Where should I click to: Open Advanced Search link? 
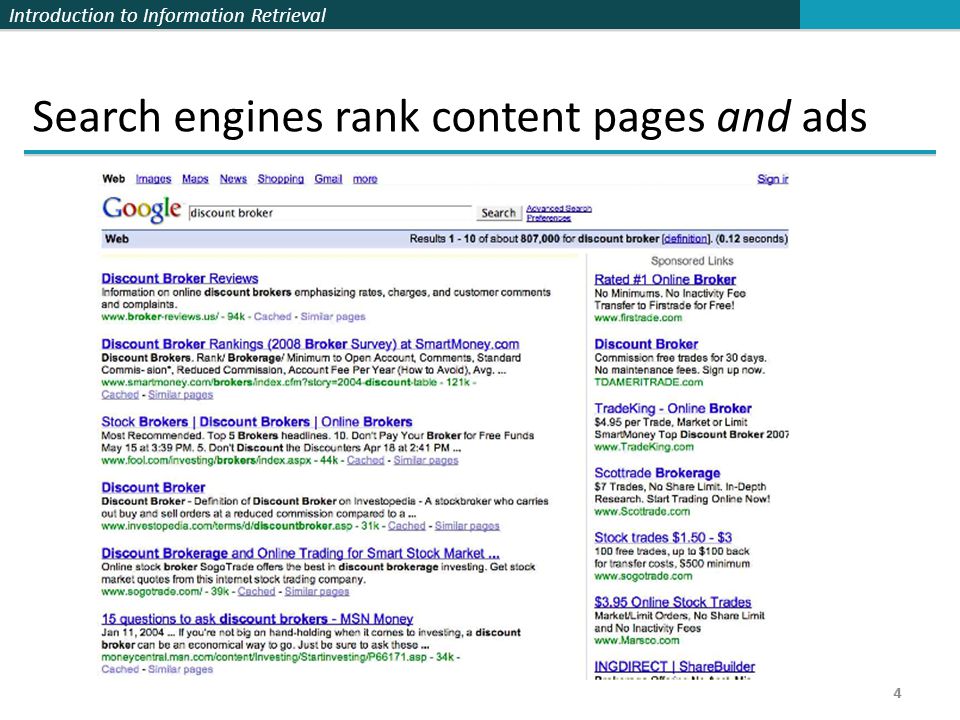[x=559, y=208]
